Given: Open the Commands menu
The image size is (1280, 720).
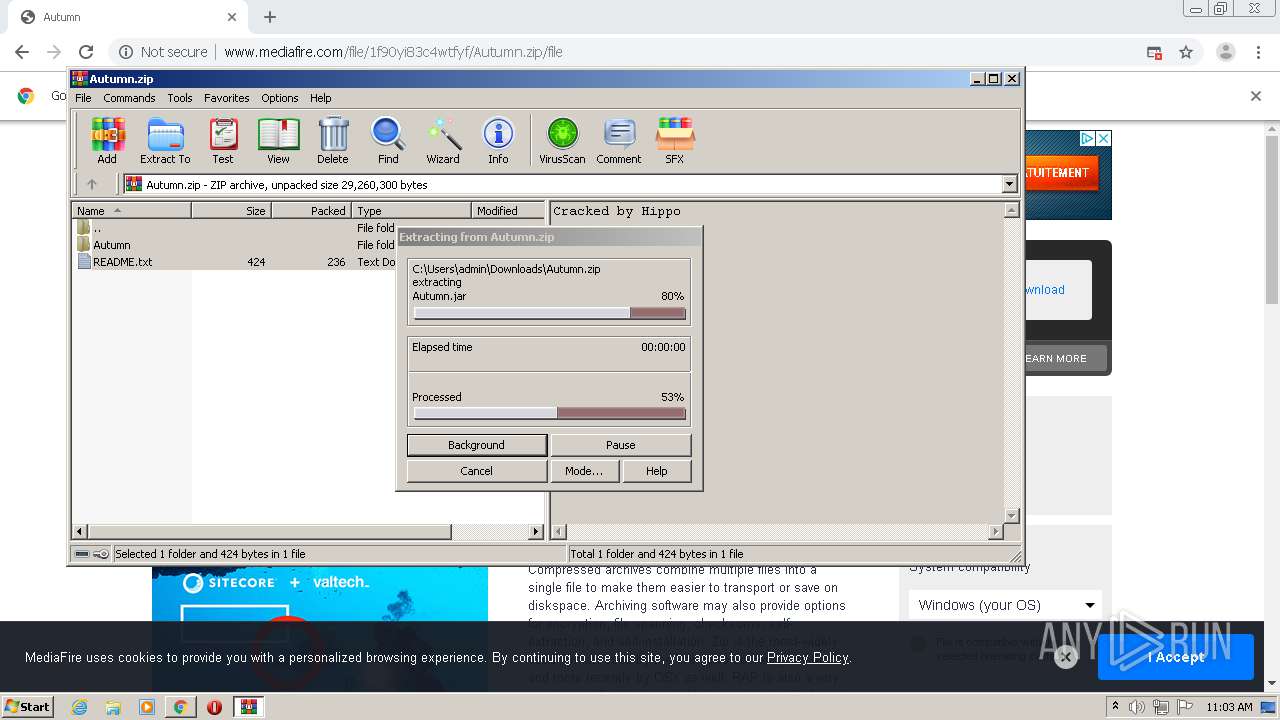Looking at the screenshot, I should tap(129, 98).
